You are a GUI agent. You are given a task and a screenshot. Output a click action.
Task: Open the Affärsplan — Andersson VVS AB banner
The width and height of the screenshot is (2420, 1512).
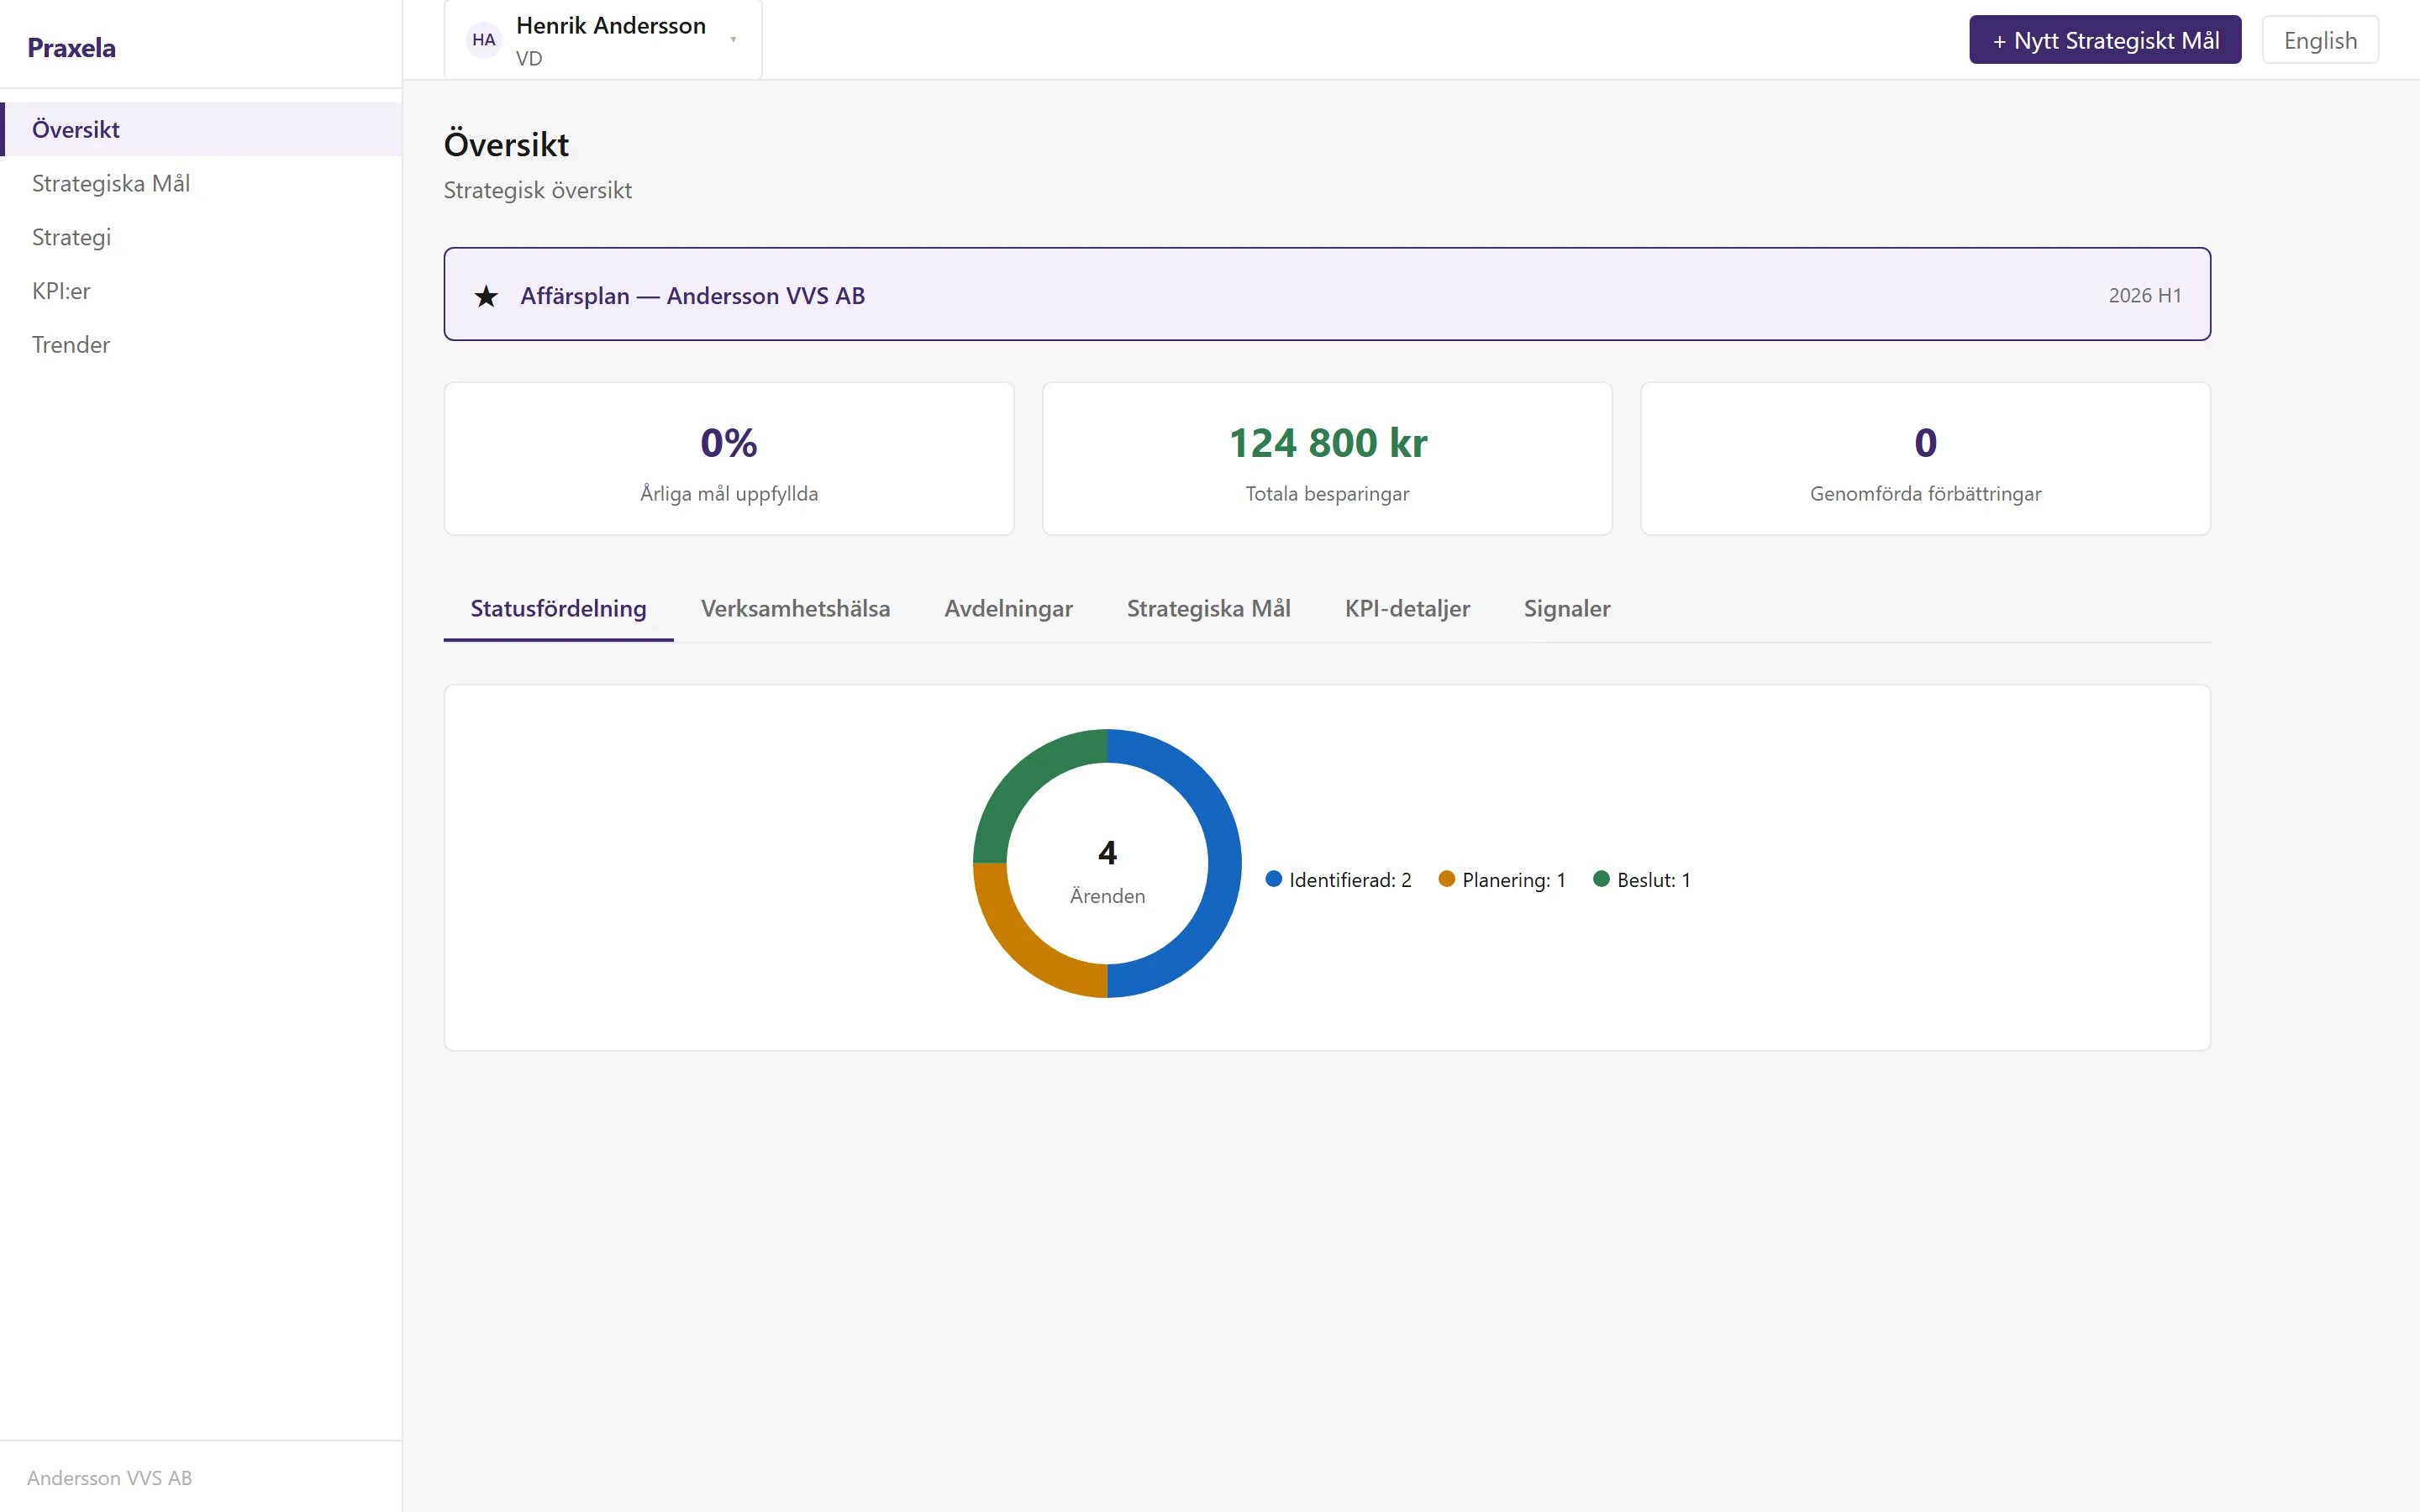click(x=1327, y=294)
